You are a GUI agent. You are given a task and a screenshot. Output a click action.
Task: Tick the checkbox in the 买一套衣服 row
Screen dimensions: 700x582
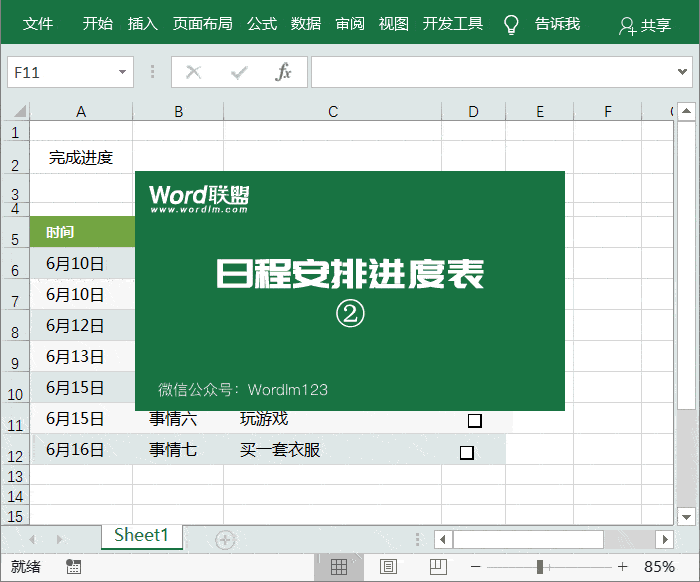pos(467,453)
